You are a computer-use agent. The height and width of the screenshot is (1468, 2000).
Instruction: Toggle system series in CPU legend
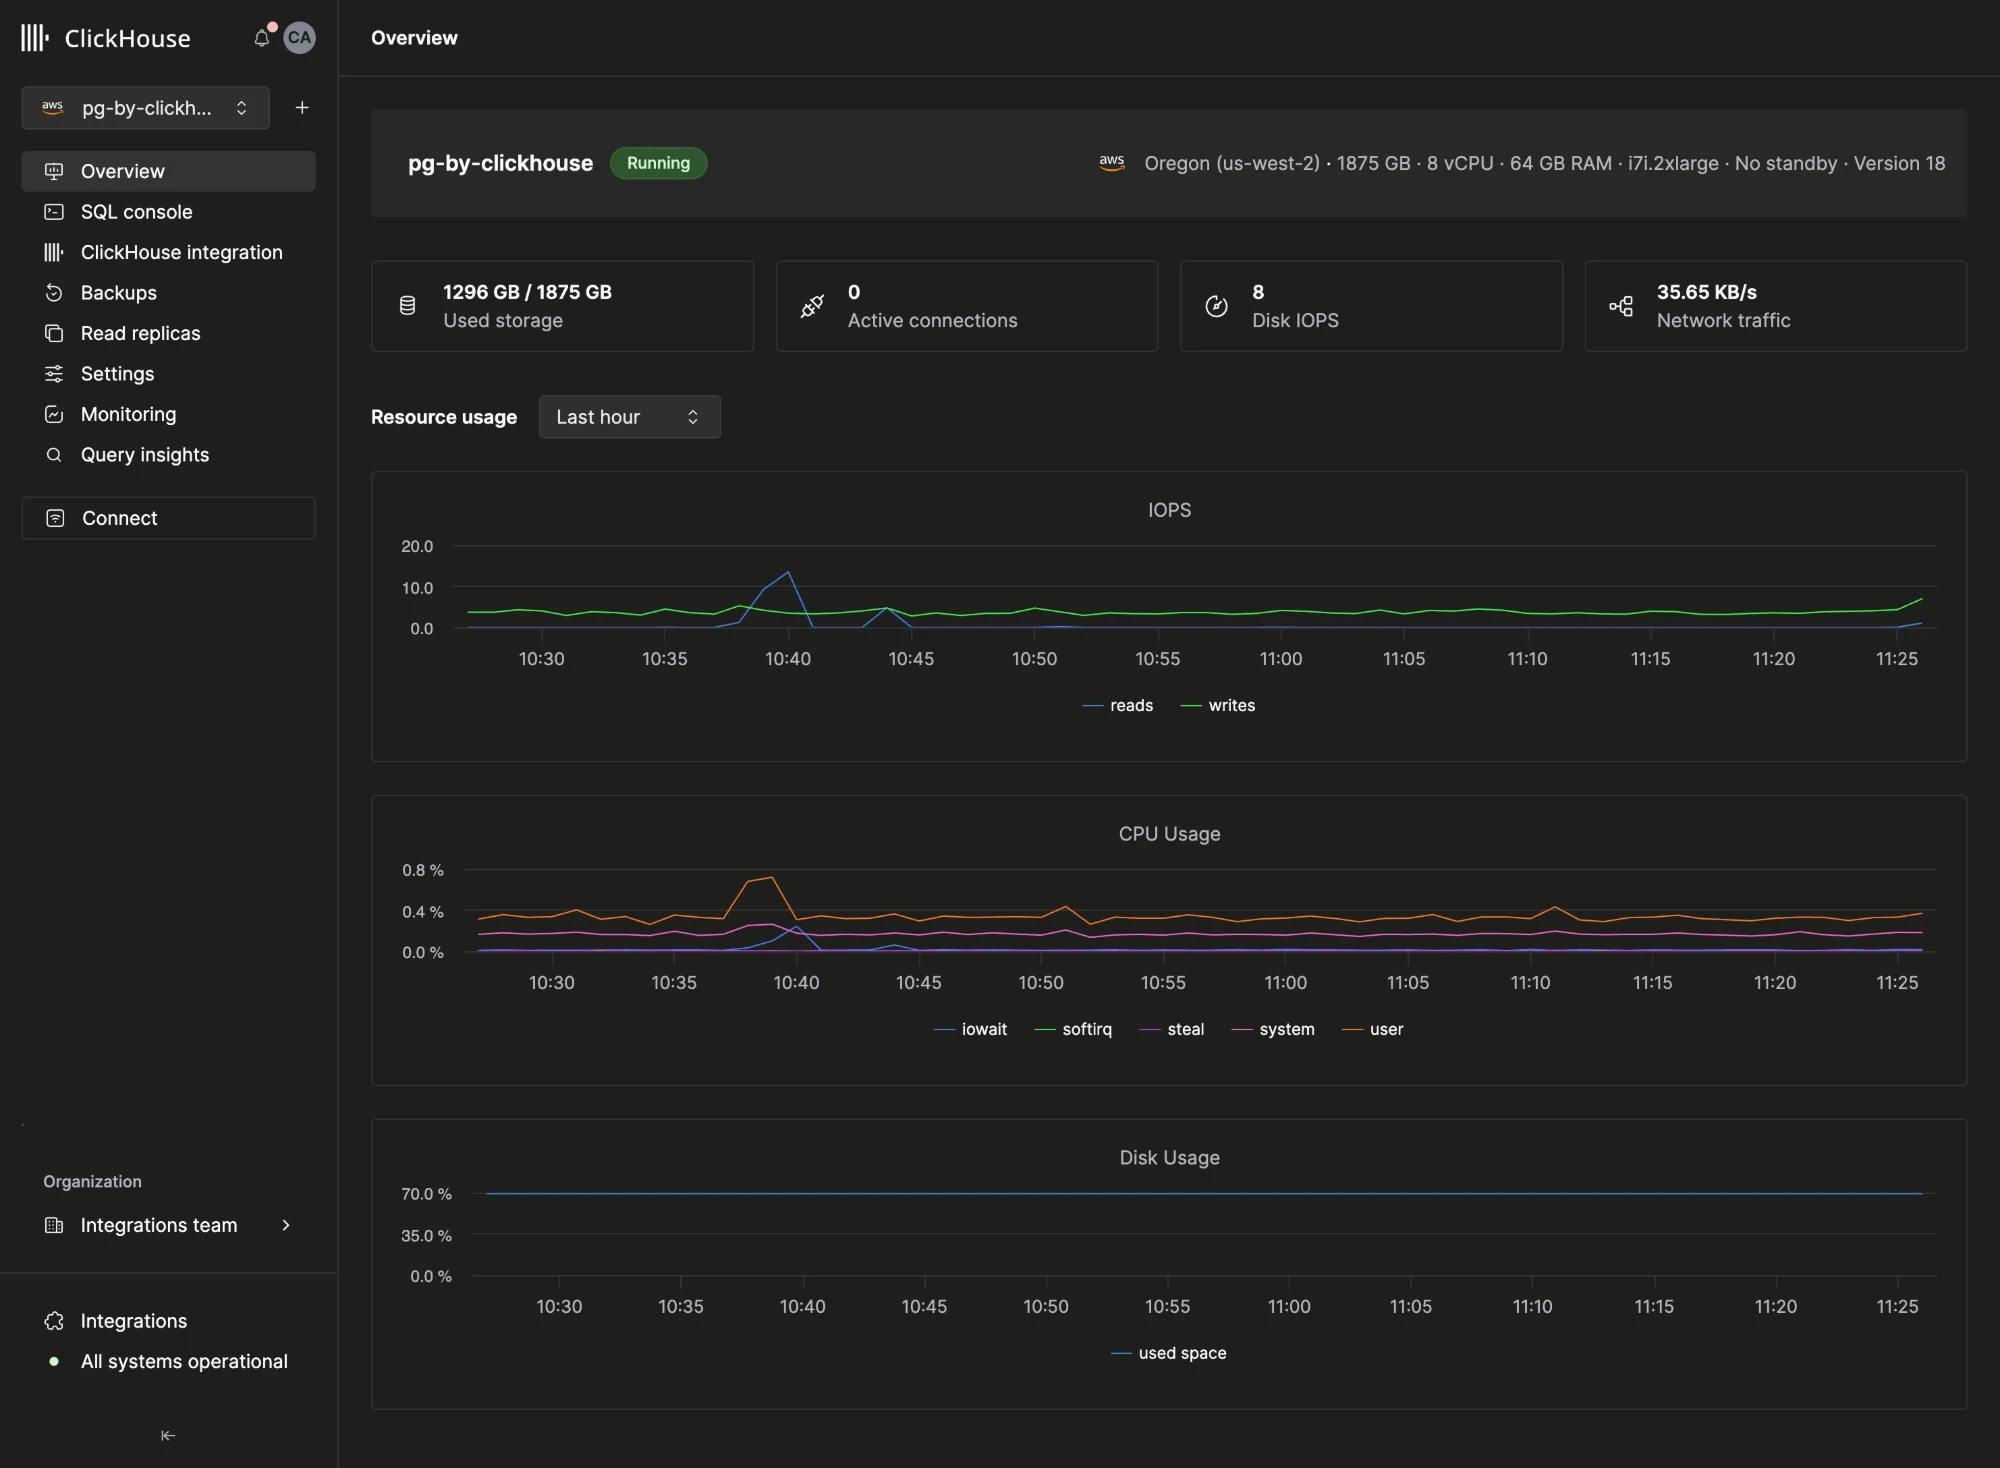(x=1273, y=1029)
